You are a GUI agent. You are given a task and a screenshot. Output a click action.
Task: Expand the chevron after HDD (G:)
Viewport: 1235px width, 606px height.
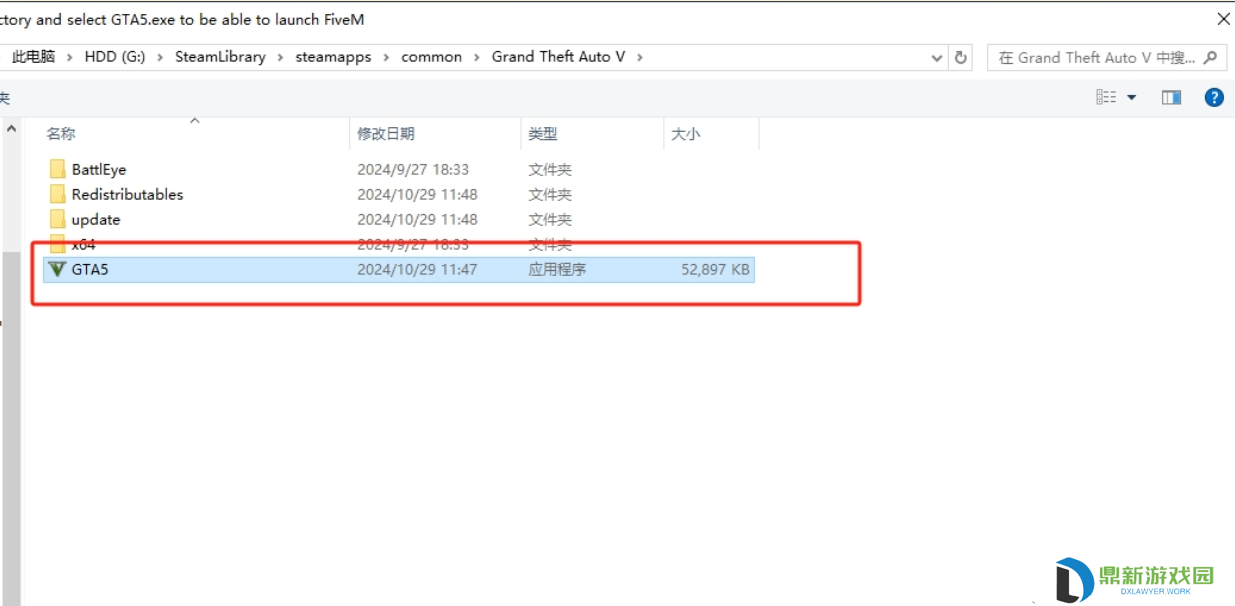click(x=160, y=57)
